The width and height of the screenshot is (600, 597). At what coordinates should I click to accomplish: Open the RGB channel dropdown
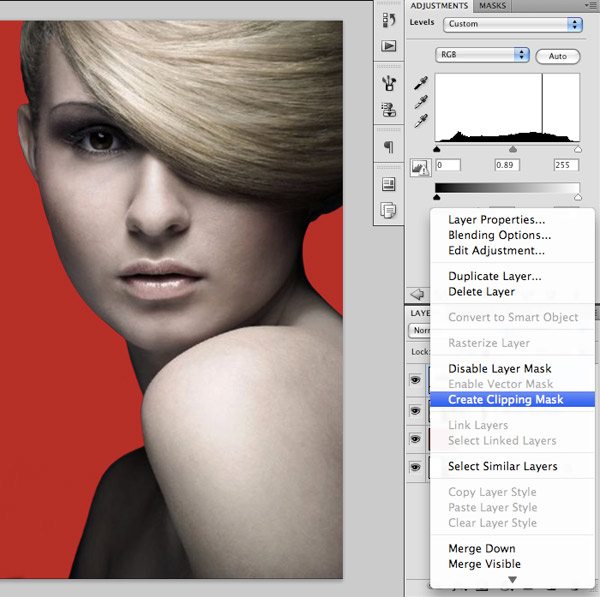(x=483, y=54)
